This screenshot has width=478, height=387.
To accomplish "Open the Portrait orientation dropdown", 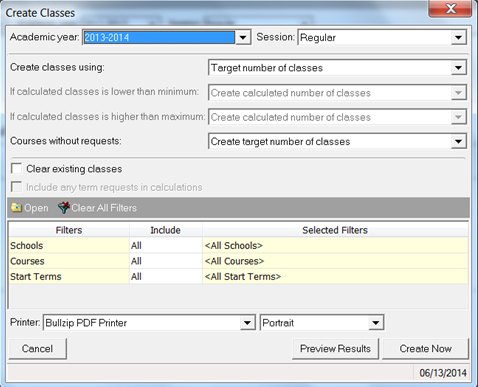I will pyautogui.click(x=376, y=323).
